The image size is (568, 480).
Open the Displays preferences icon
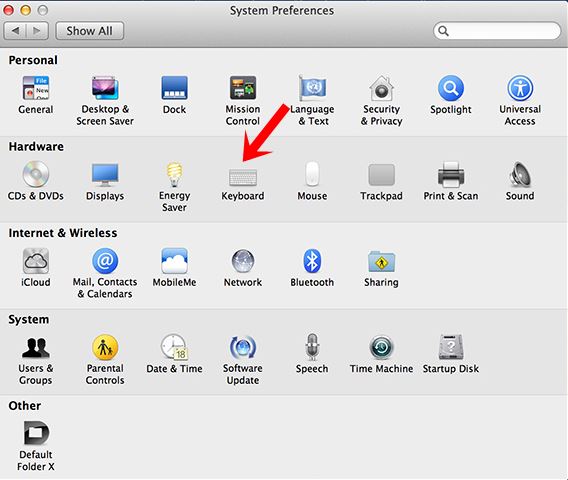105,175
